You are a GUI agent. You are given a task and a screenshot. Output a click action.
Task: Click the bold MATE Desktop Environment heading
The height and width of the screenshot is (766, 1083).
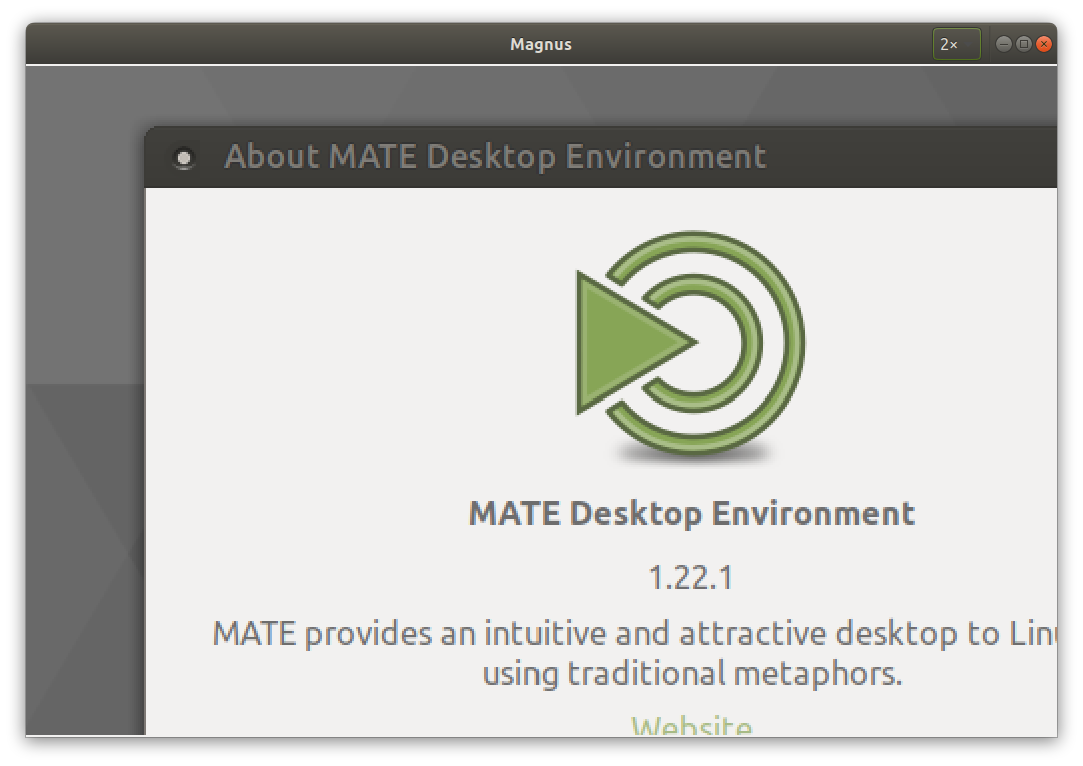click(691, 514)
